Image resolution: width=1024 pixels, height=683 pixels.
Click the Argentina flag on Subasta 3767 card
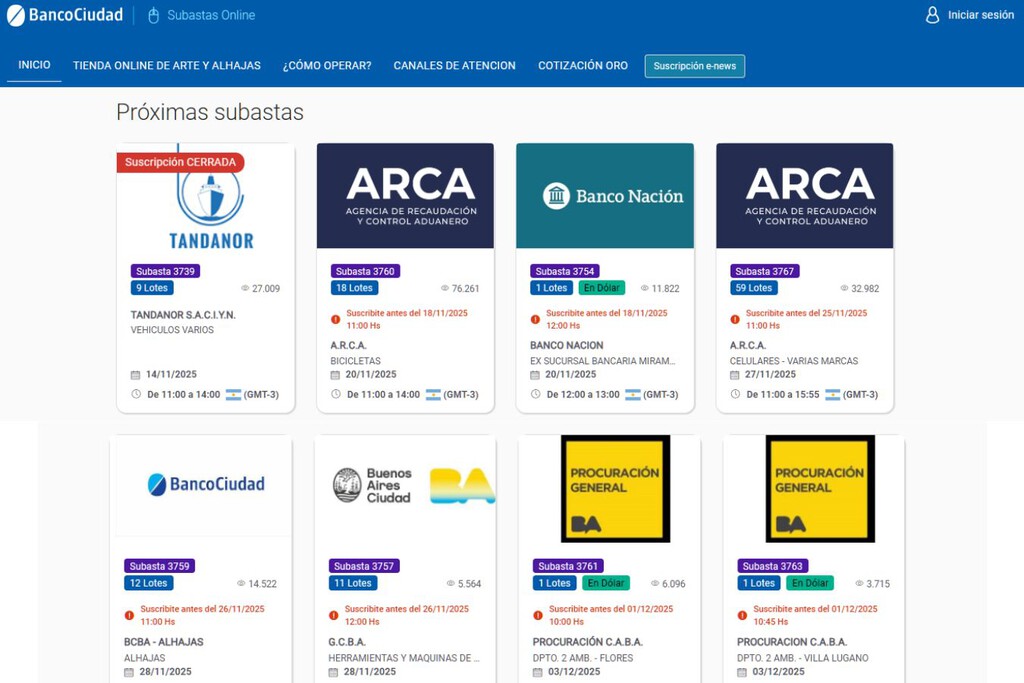point(832,394)
